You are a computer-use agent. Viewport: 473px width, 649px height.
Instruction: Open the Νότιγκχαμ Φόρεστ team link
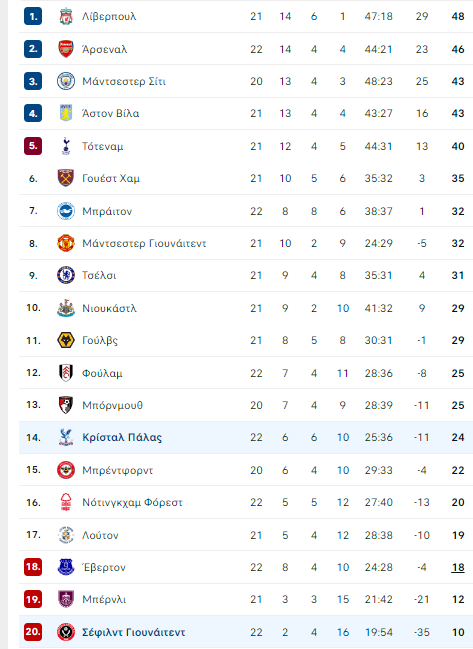point(132,502)
